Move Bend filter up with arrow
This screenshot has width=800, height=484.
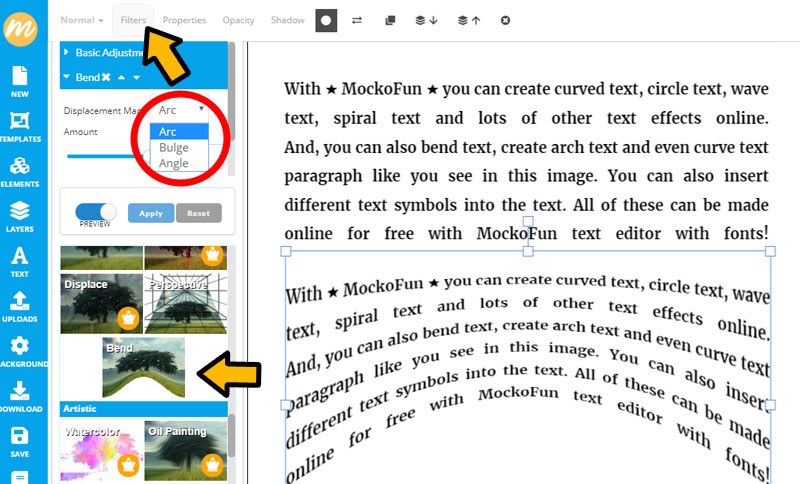point(121,78)
